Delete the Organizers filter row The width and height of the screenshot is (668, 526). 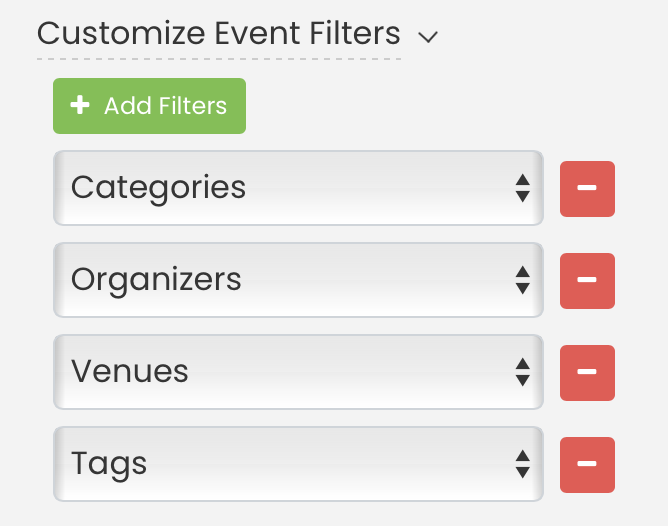click(587, 281)
